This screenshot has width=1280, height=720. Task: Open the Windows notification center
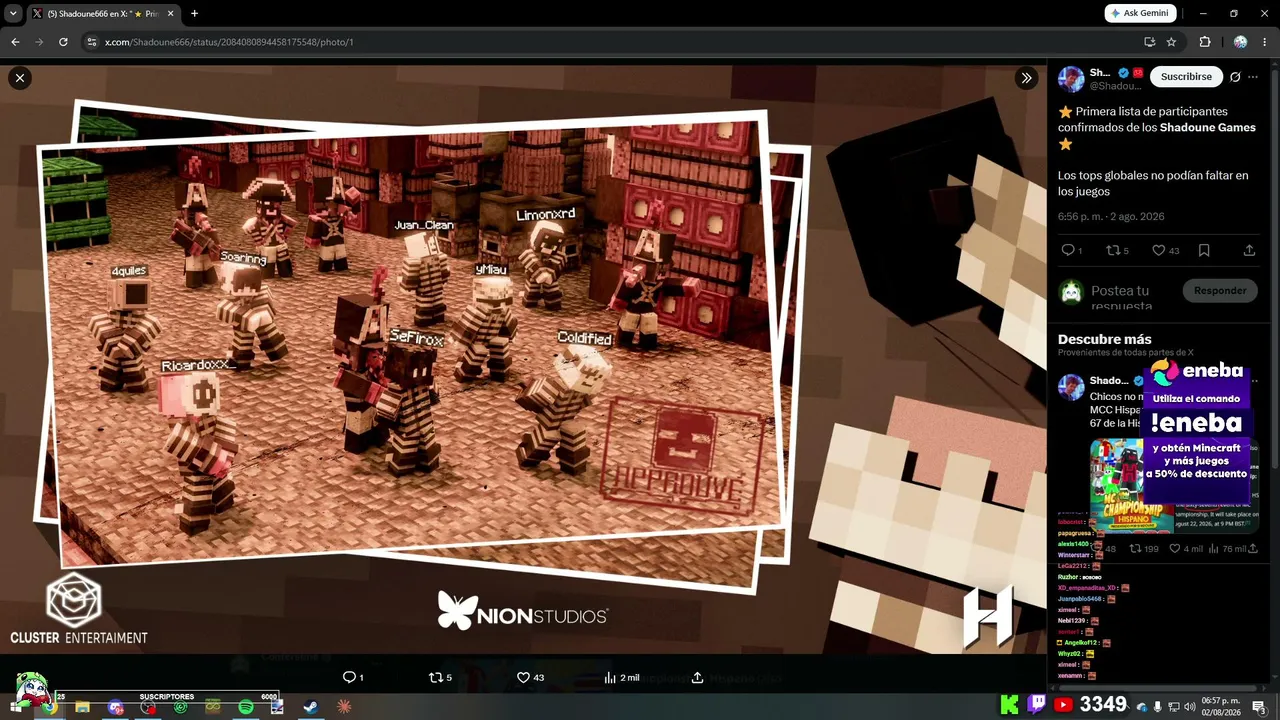1259,707
